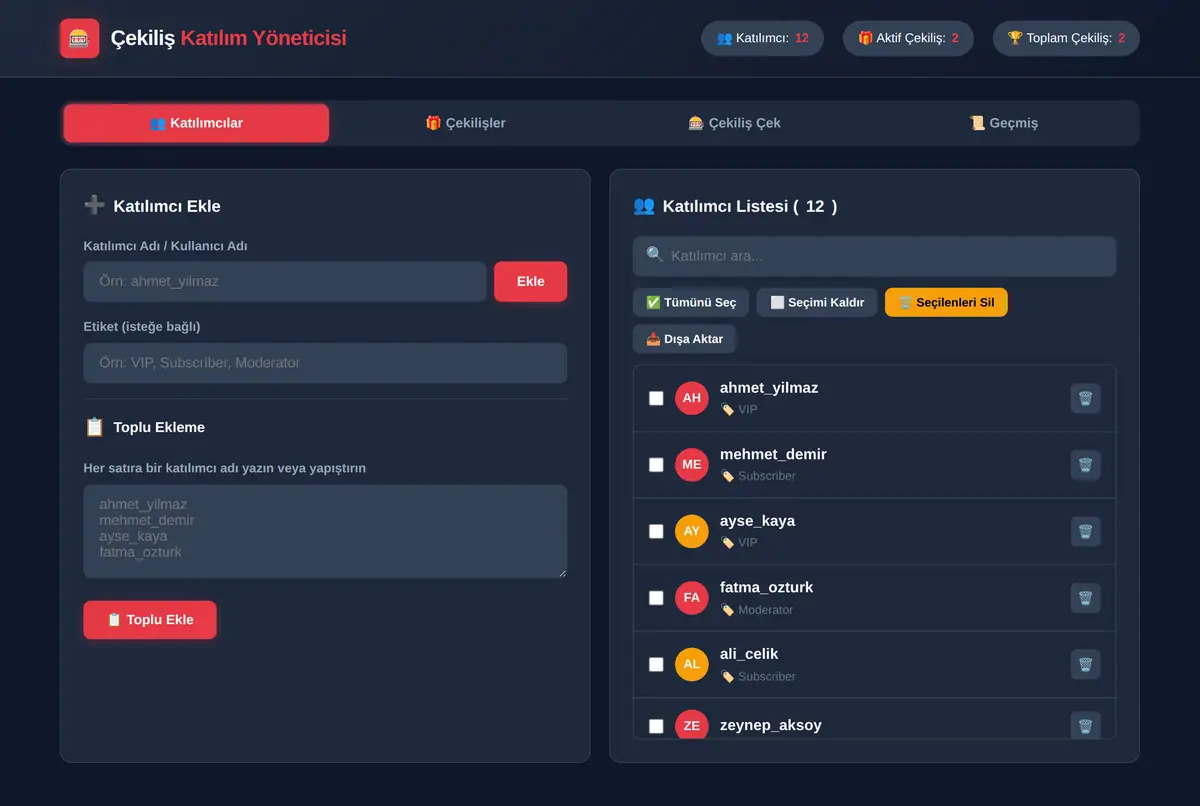This screenshot has height=806, width=1200.
Task: Show the Geçmiş tab
Action: tap(1003, 123)
